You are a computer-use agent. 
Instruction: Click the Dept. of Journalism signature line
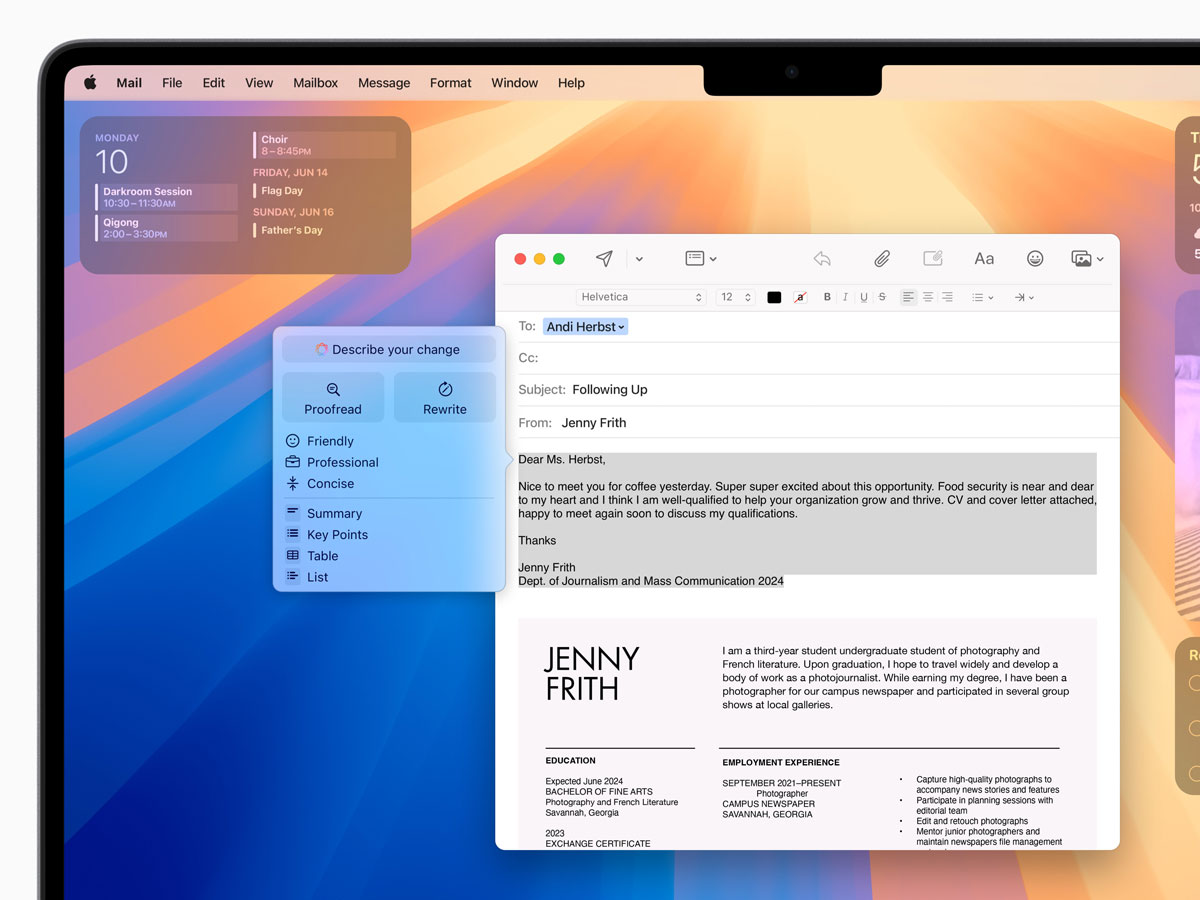[x=651, y=581]
